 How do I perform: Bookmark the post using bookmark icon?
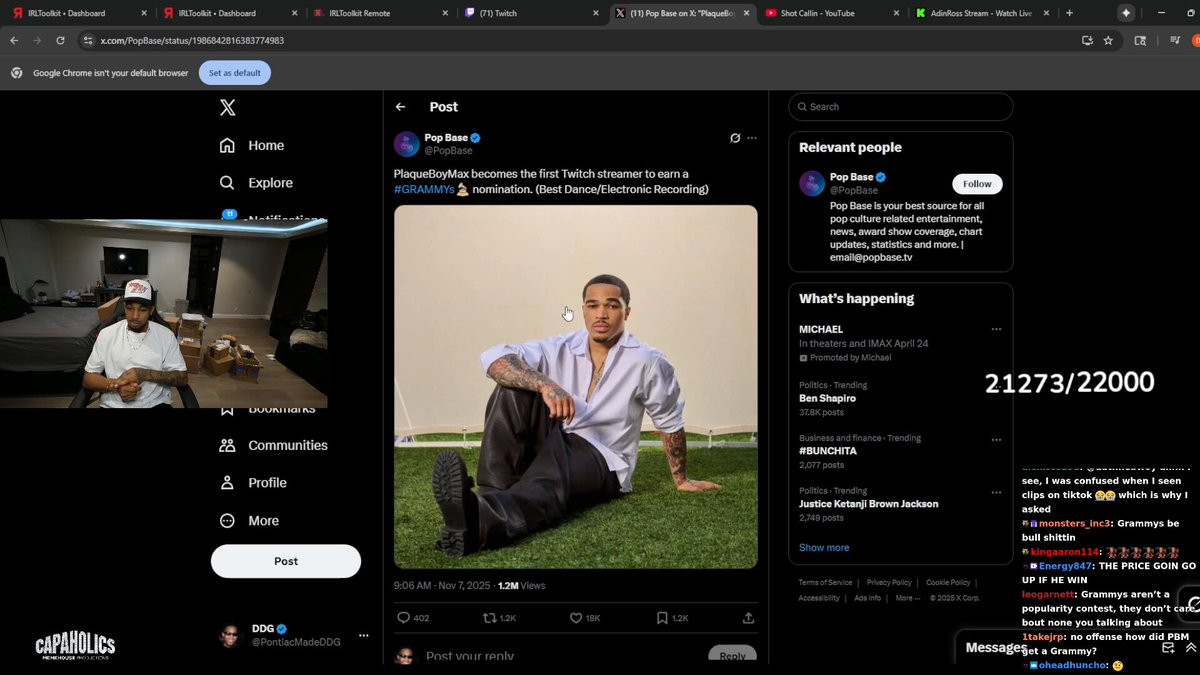tap(662, 618)
